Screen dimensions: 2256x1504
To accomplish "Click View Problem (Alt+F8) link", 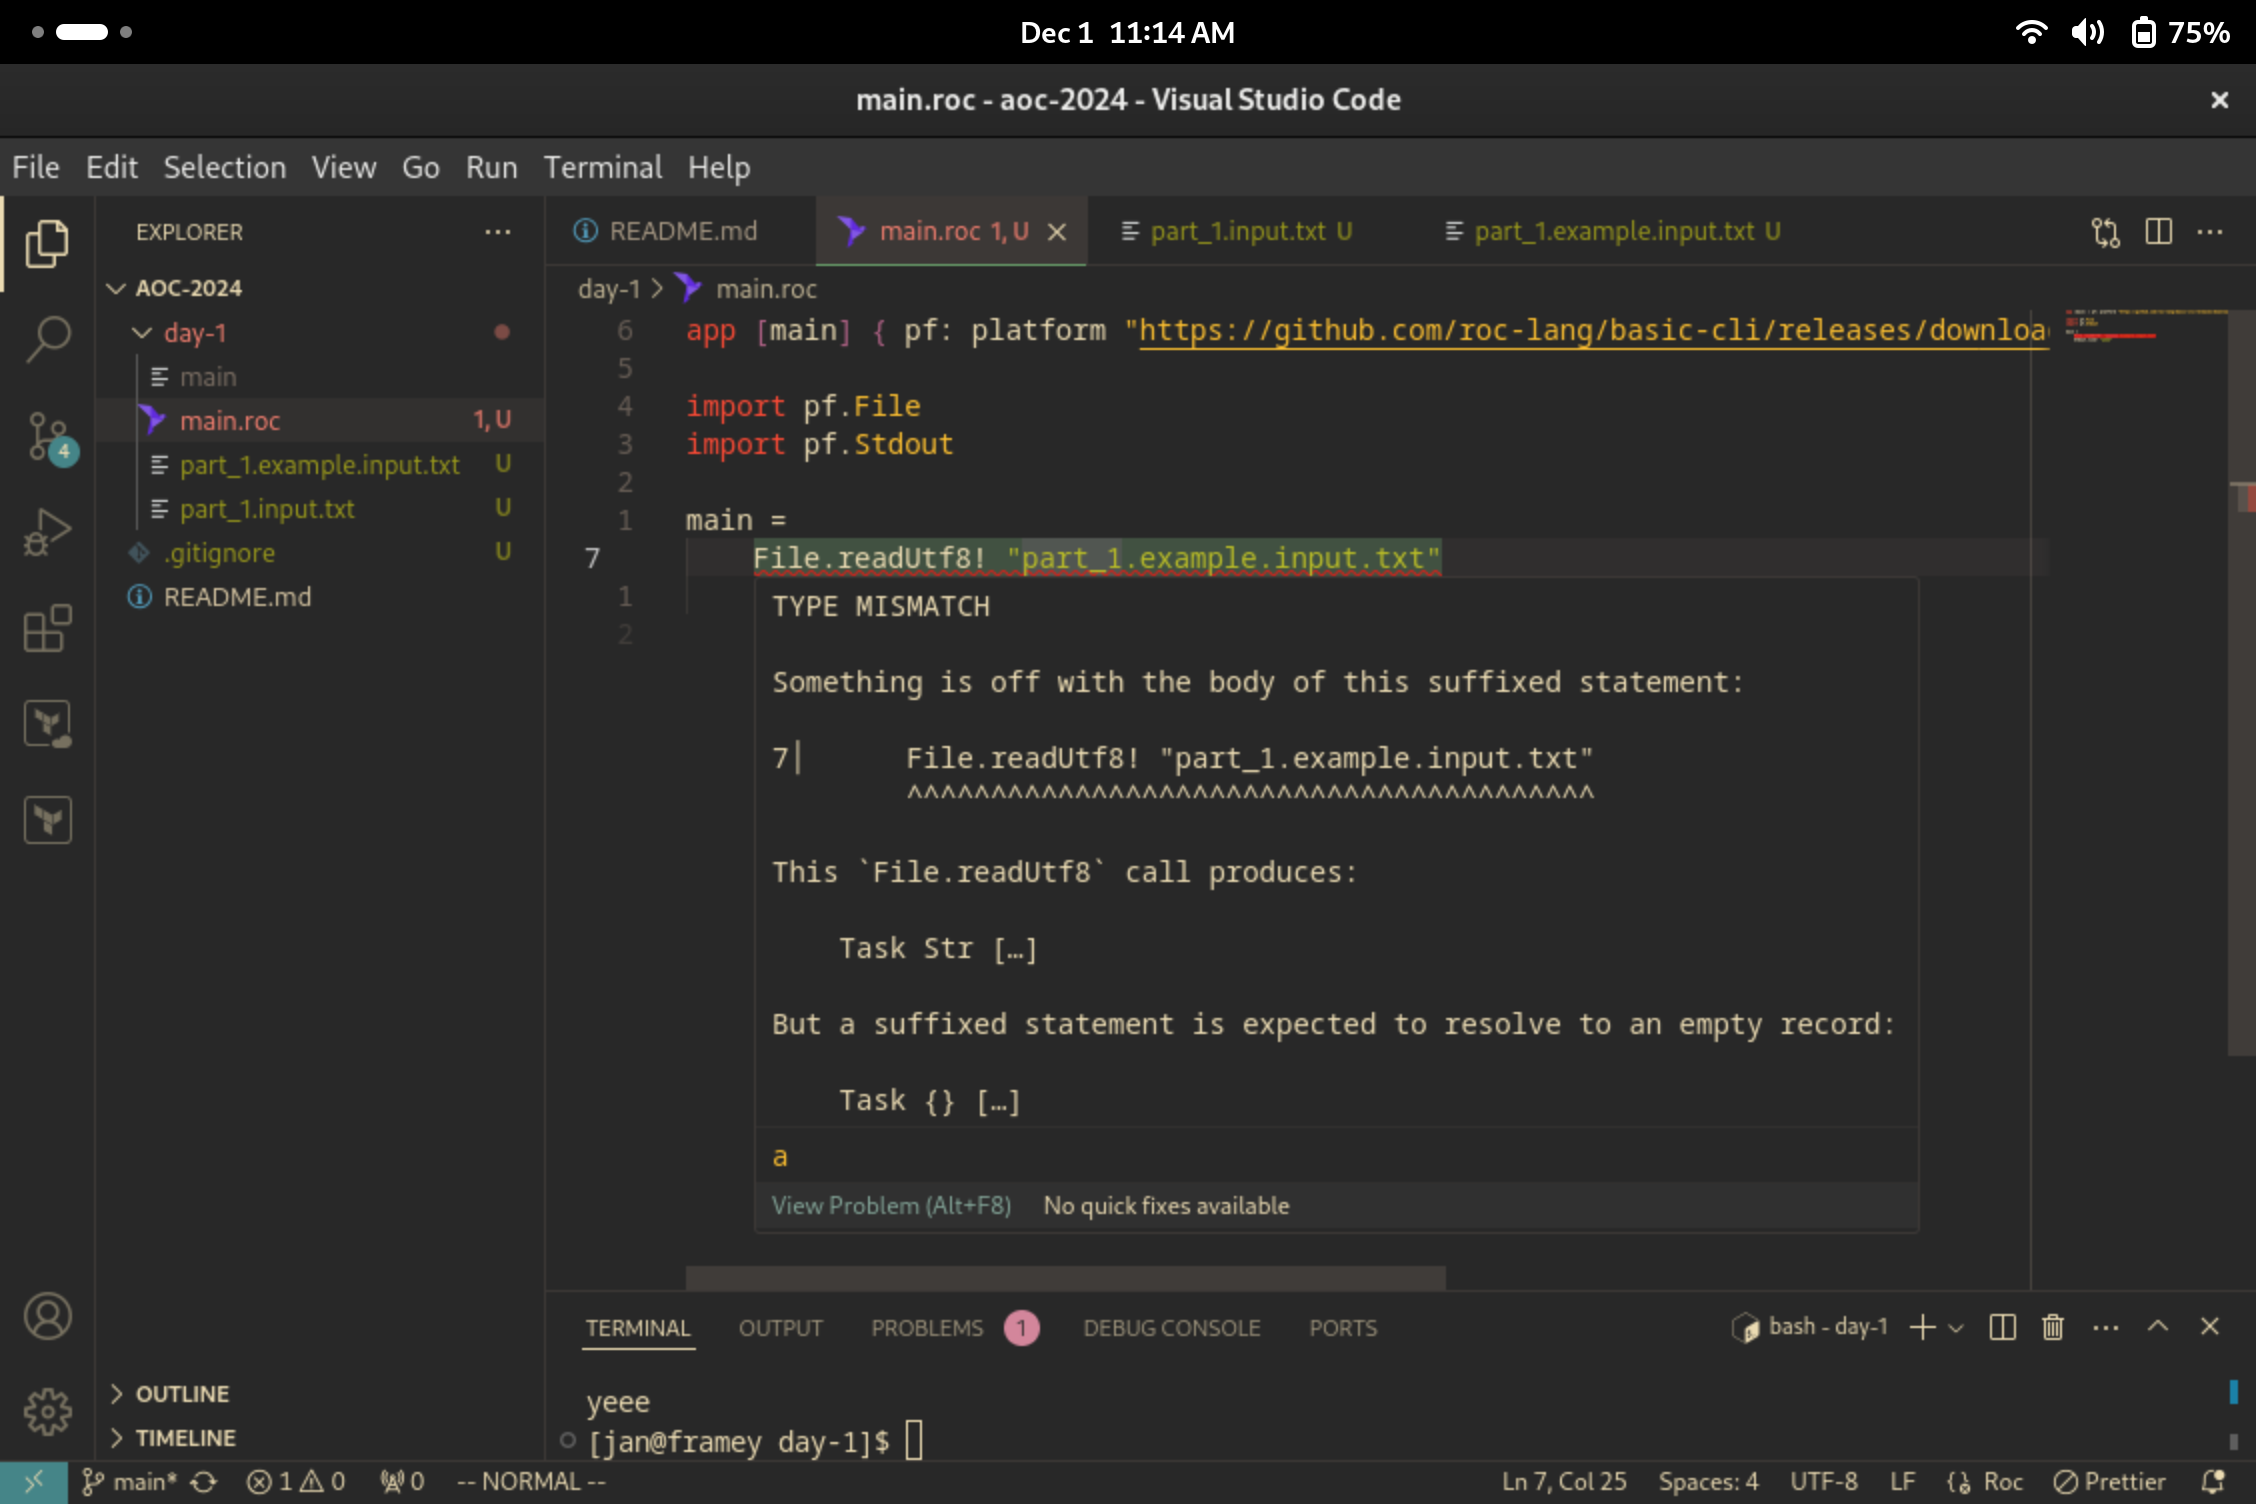I will [x=891, y=1206].
